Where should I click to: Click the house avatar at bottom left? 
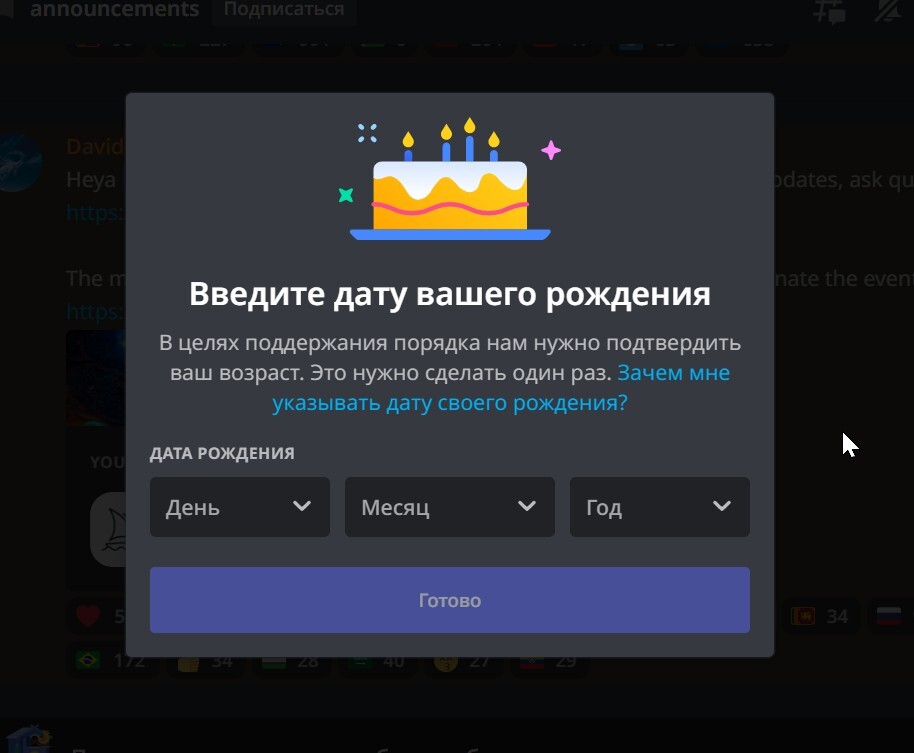click(27, 740)
